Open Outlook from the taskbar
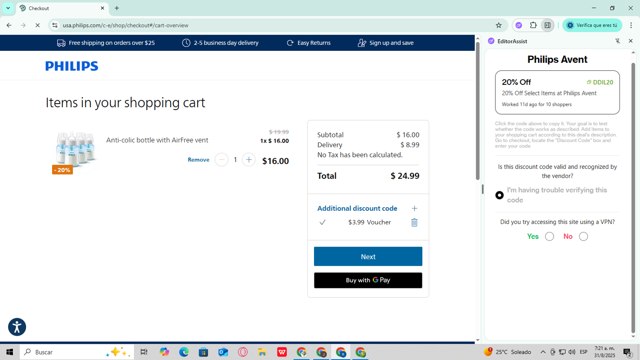640x360 pixels. pos(223,352)
